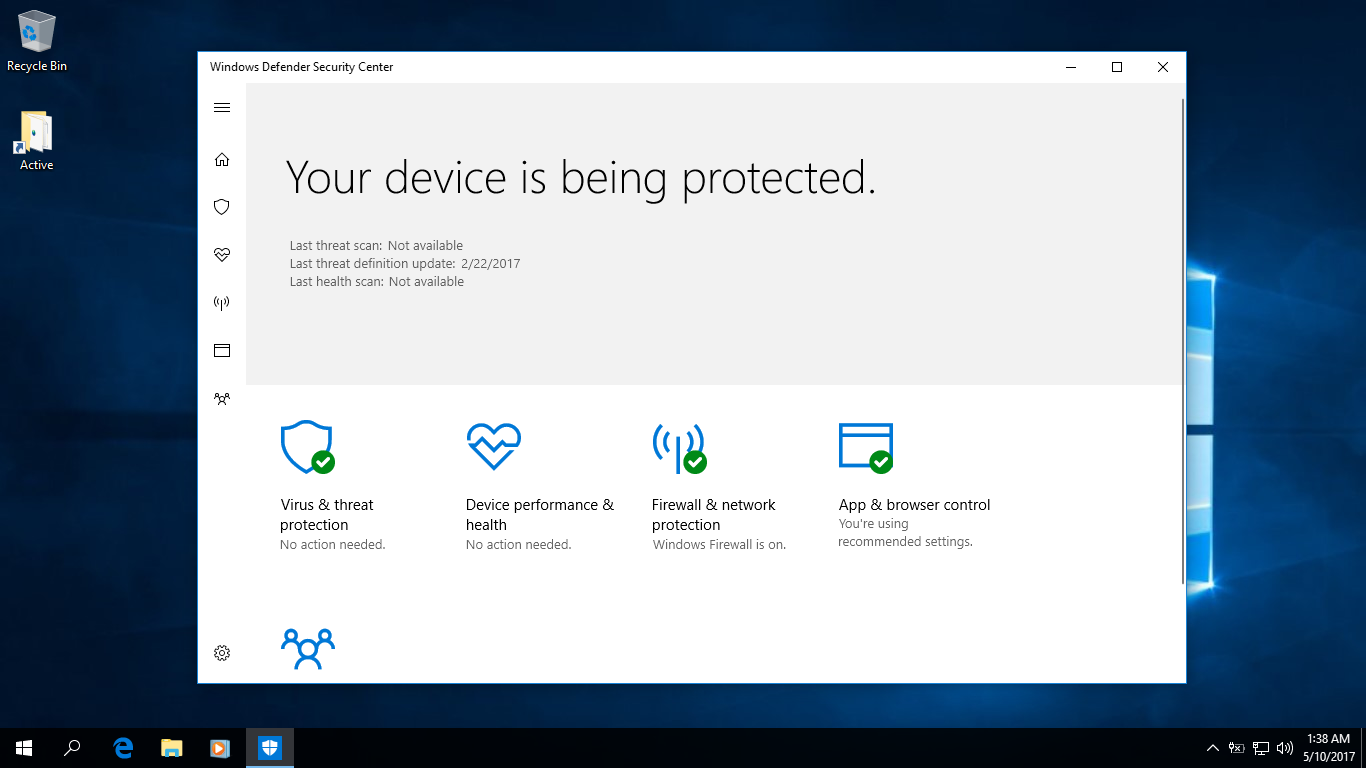Screen dimensions: 1366x768
Task: Open Virus & threat protection label
Action: 327,515
